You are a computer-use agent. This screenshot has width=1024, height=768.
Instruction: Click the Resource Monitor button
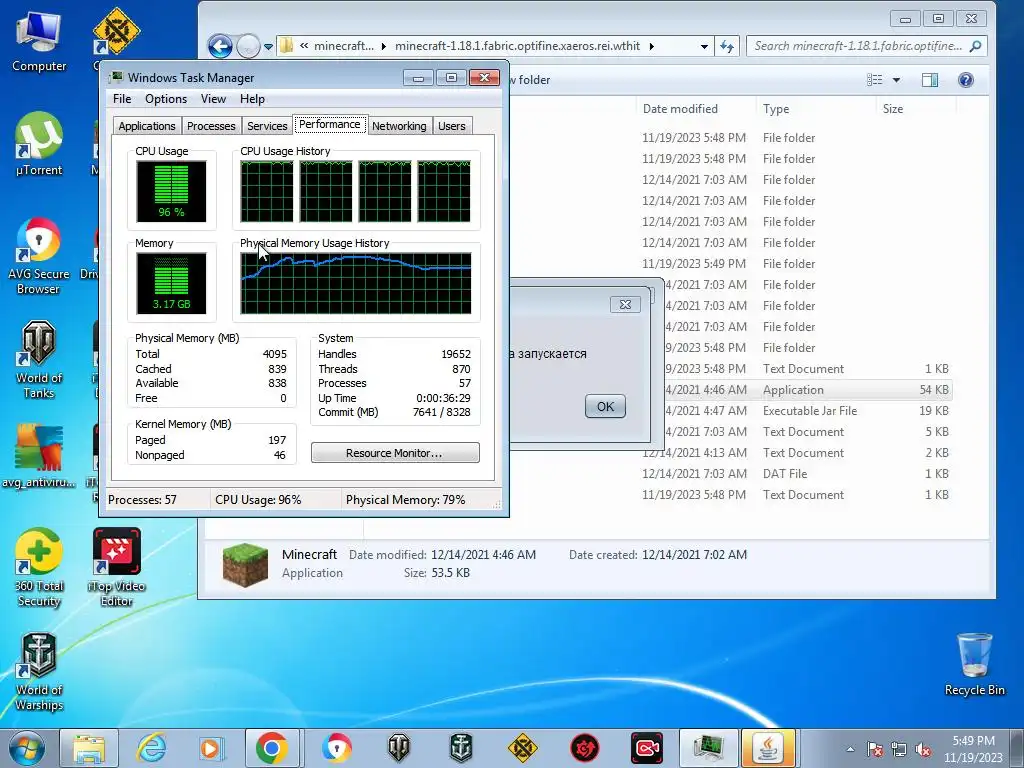pyautogui.click(x=395, y=453)
